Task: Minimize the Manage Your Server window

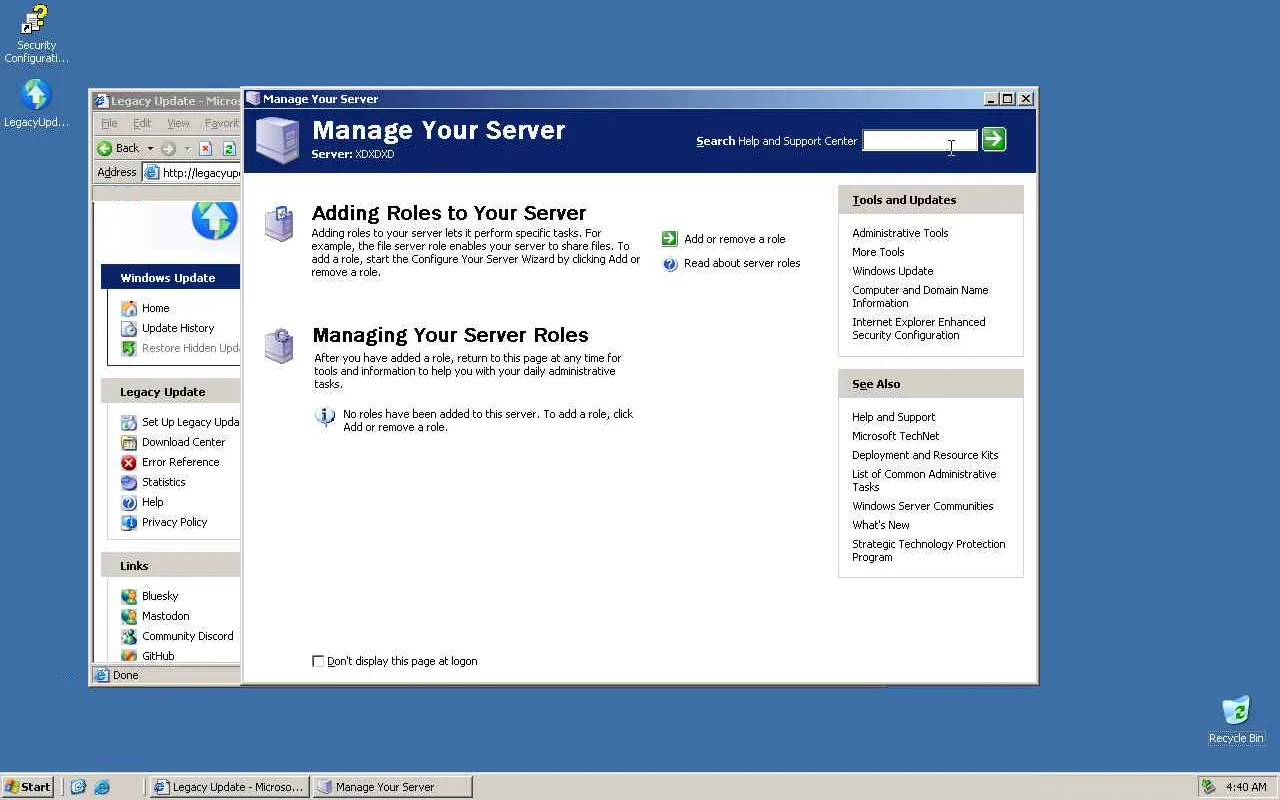Action: (991, 99)
